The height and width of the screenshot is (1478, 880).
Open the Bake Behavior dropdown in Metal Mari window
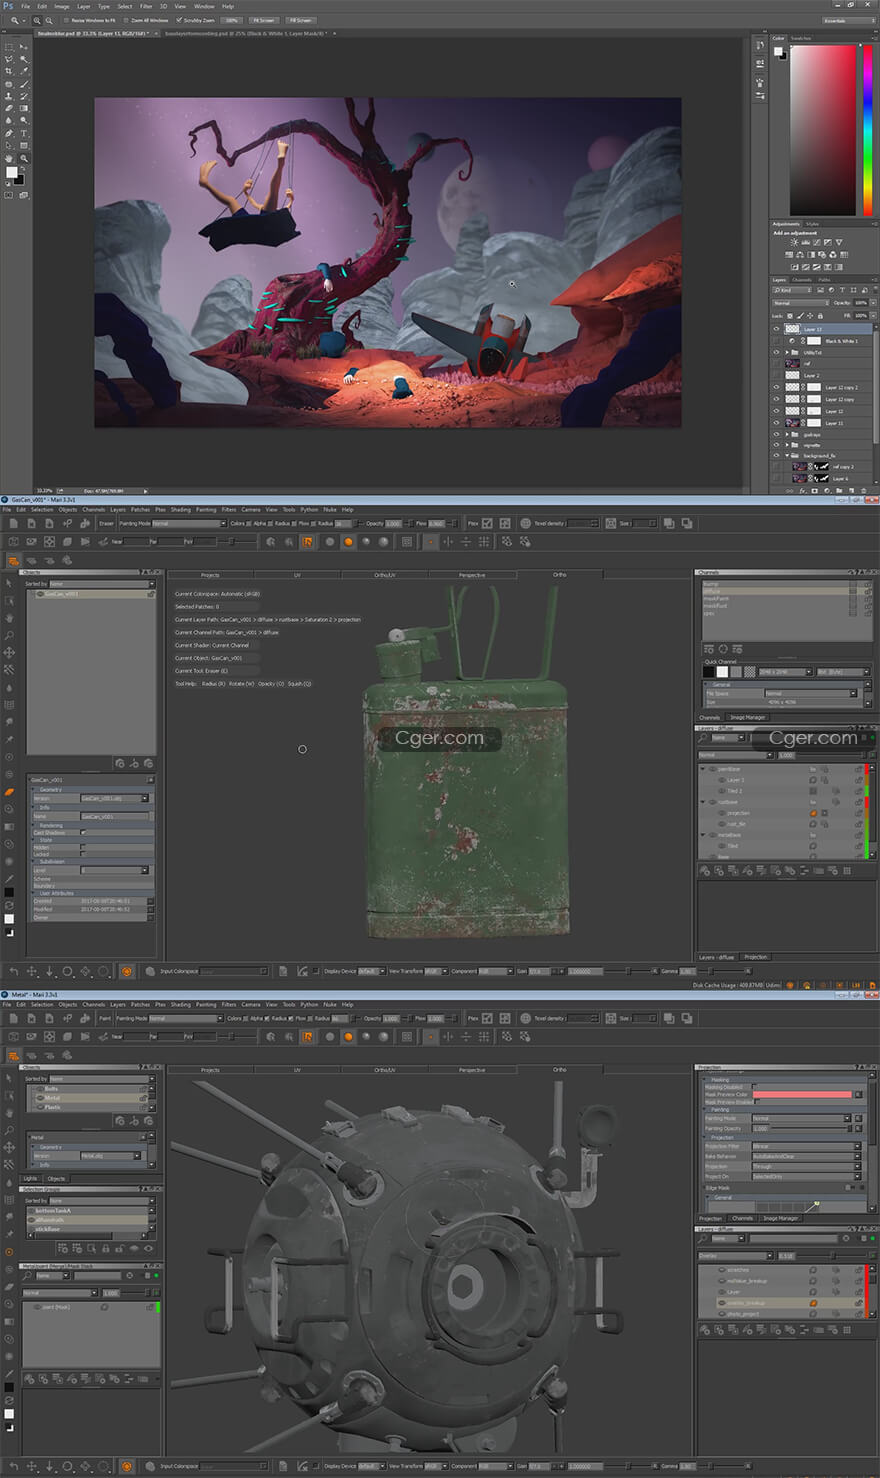pyautogui.click(x=807, y=1157)
